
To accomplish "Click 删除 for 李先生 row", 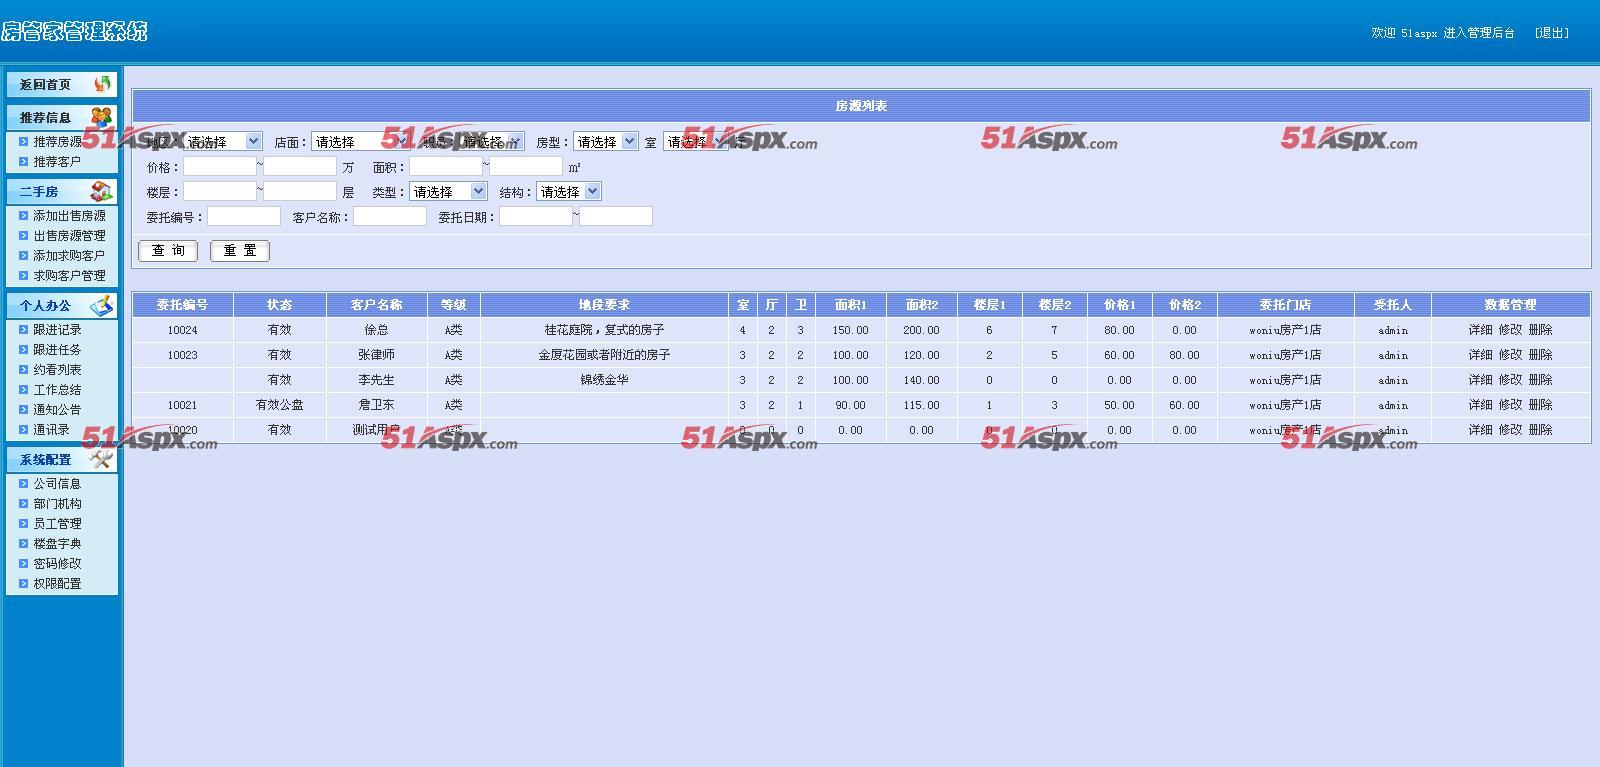I will (x=1540, y=379).
